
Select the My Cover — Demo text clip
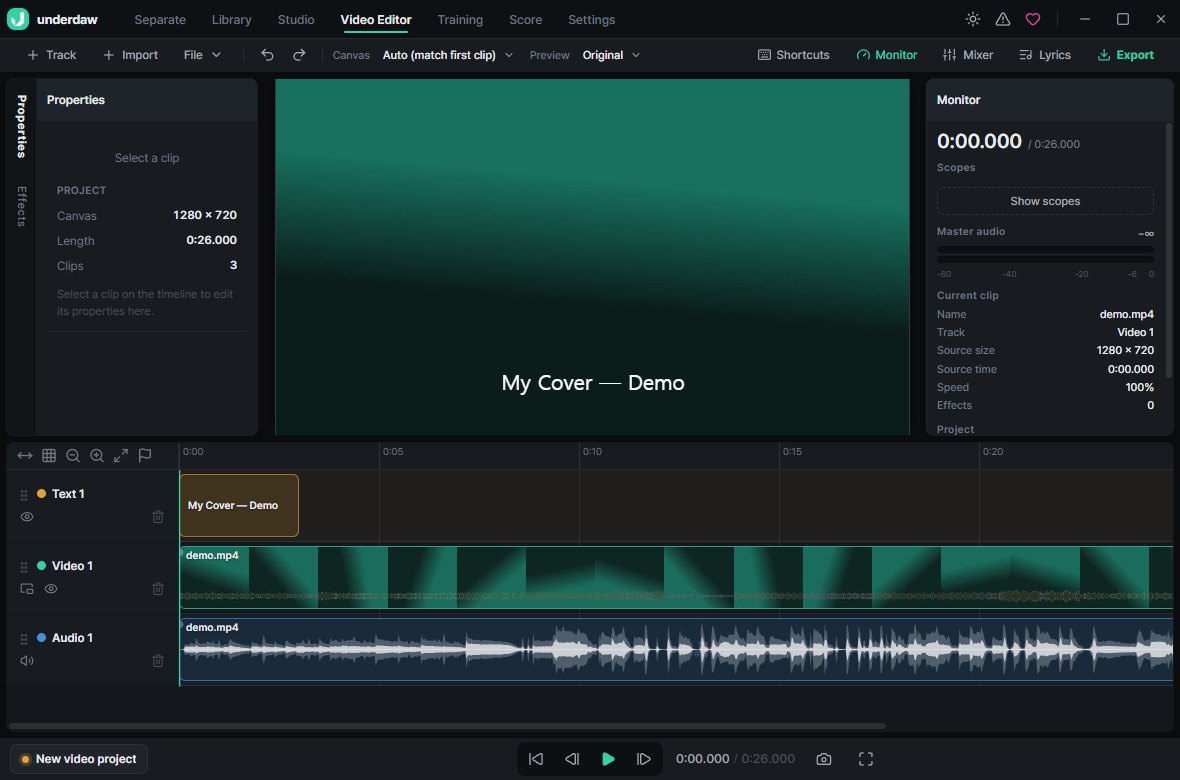tap(239, 505)
